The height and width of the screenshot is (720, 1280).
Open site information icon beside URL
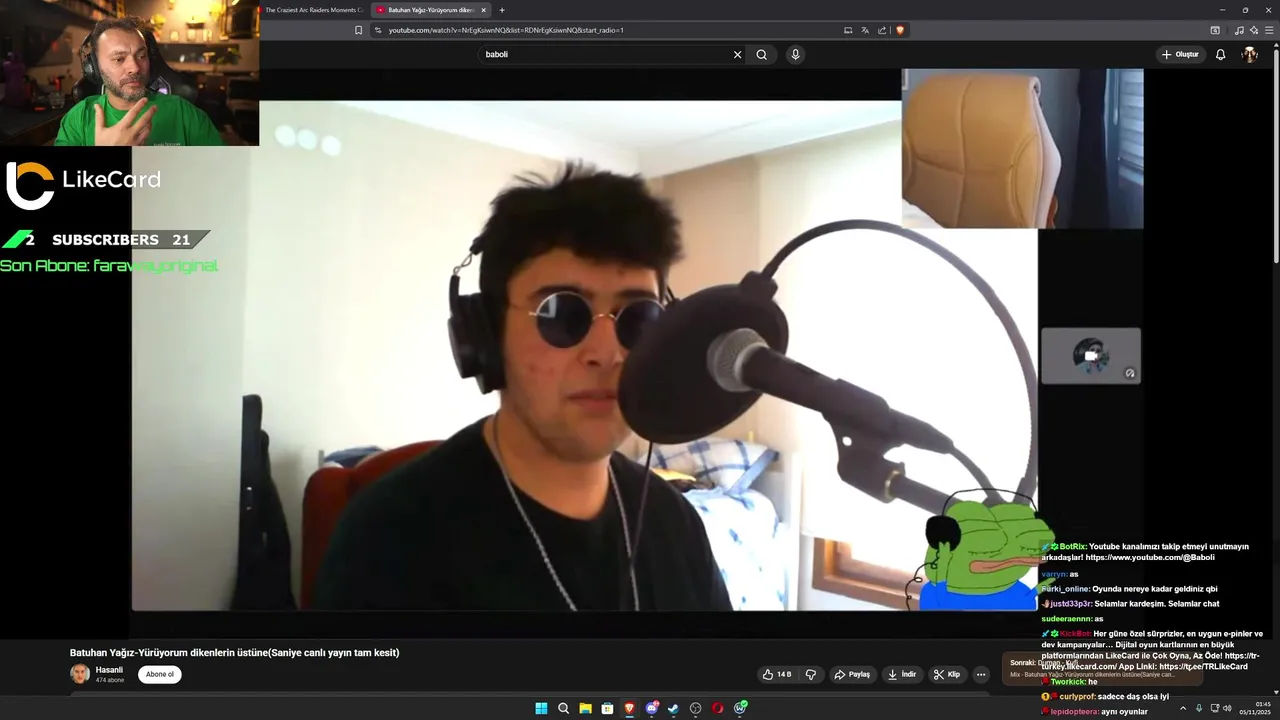pos(378,30)
